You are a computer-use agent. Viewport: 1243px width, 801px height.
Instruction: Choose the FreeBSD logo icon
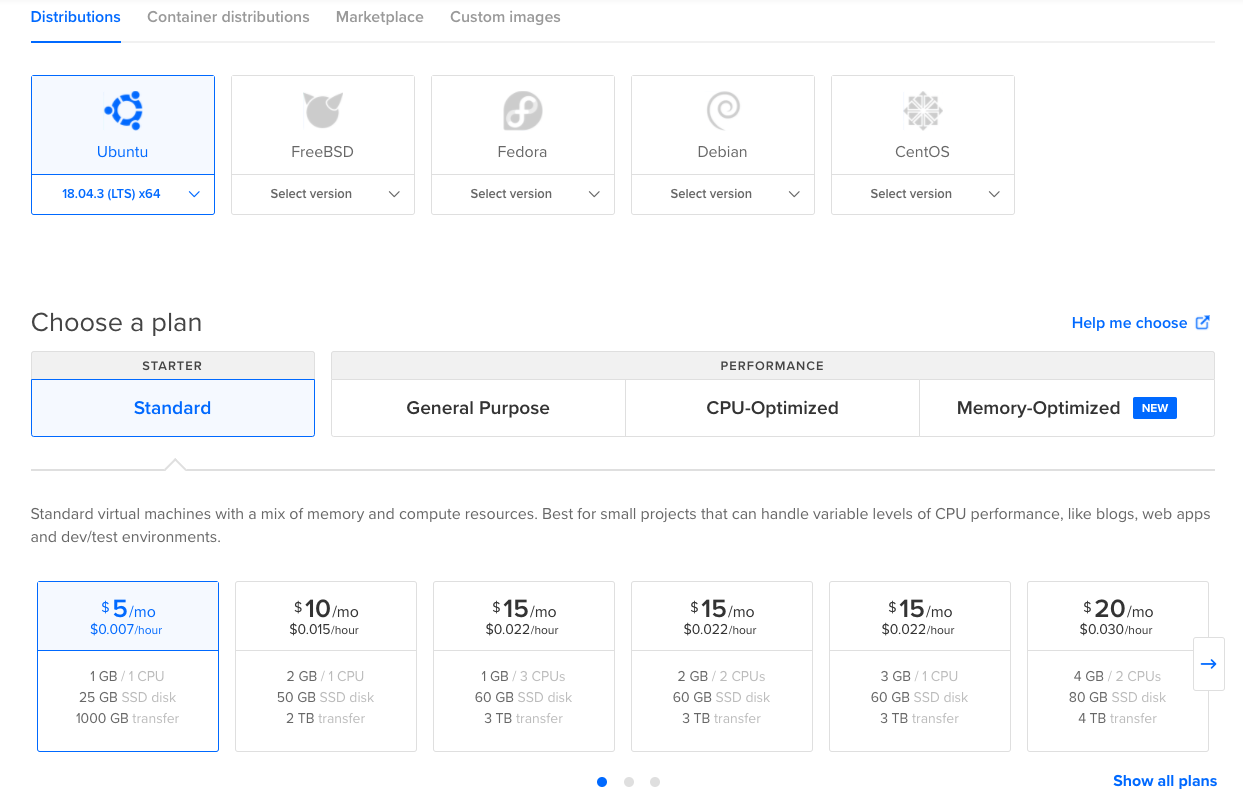323,110
